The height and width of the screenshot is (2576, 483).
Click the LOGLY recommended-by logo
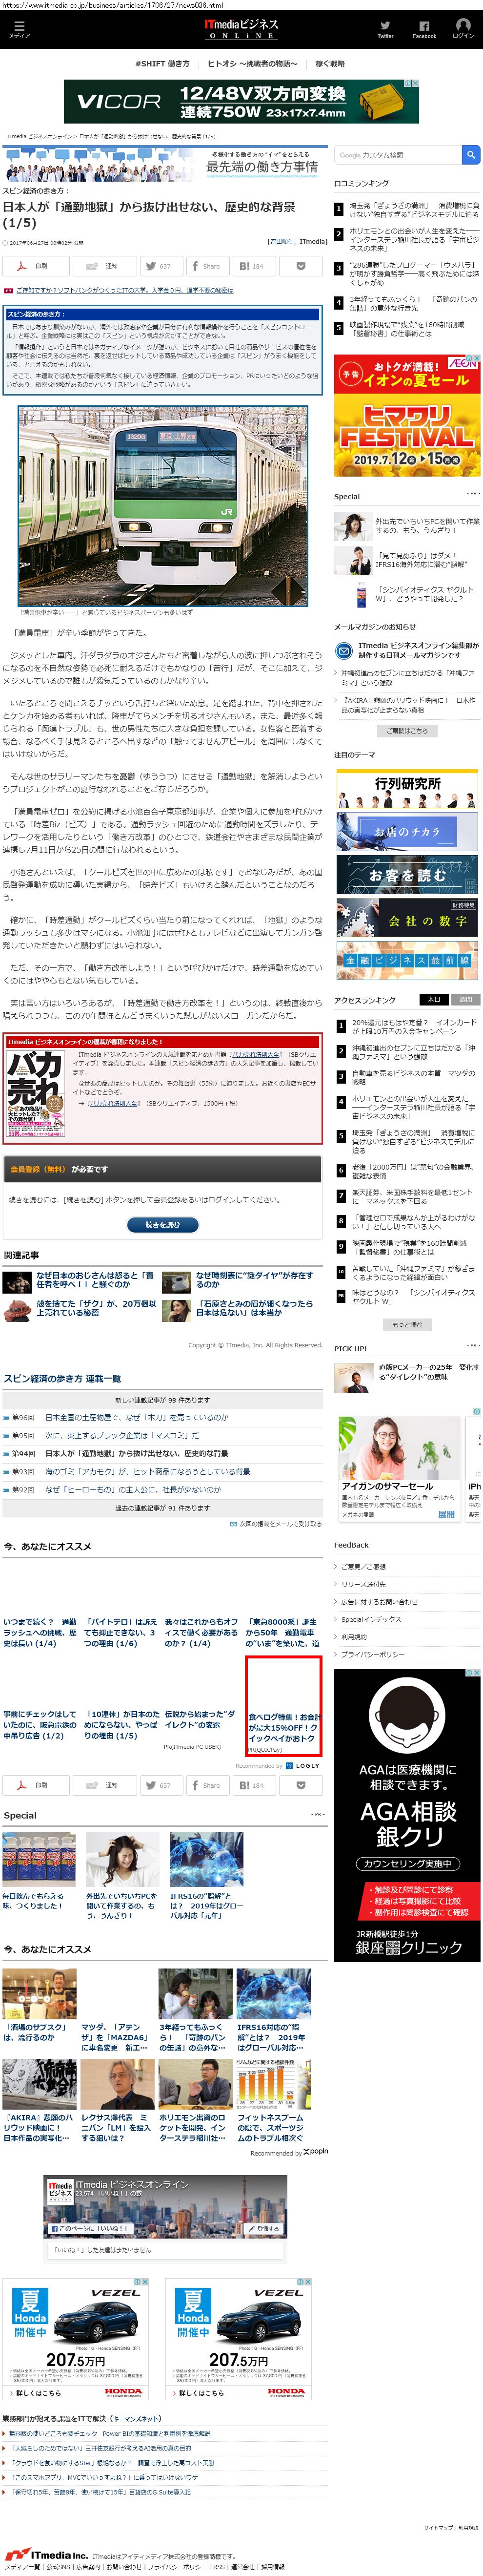tap(303, 1766)
